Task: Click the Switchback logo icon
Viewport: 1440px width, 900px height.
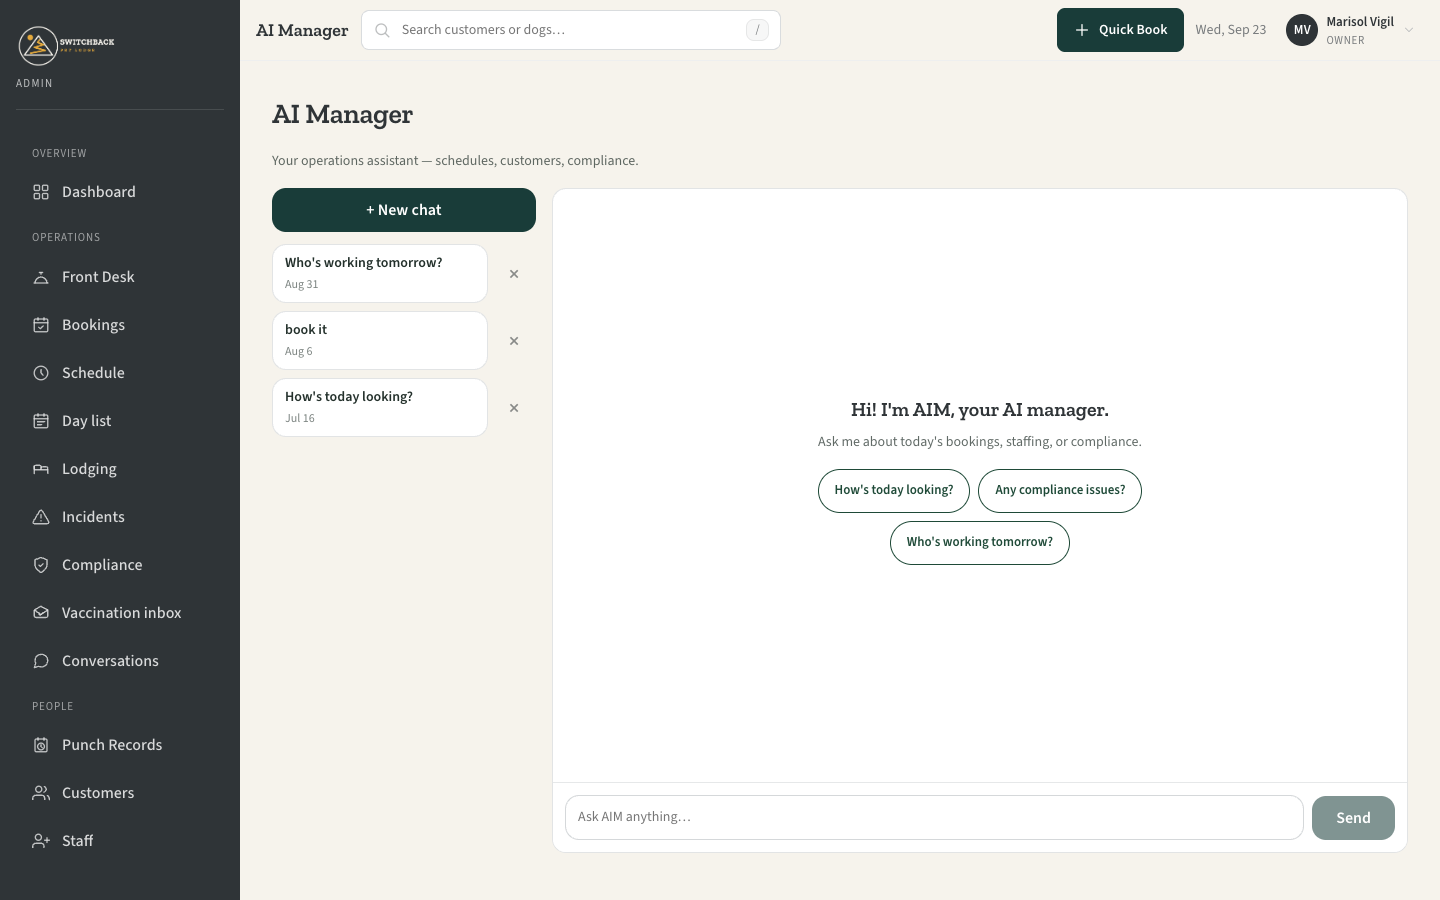Action: coord(38,46)
